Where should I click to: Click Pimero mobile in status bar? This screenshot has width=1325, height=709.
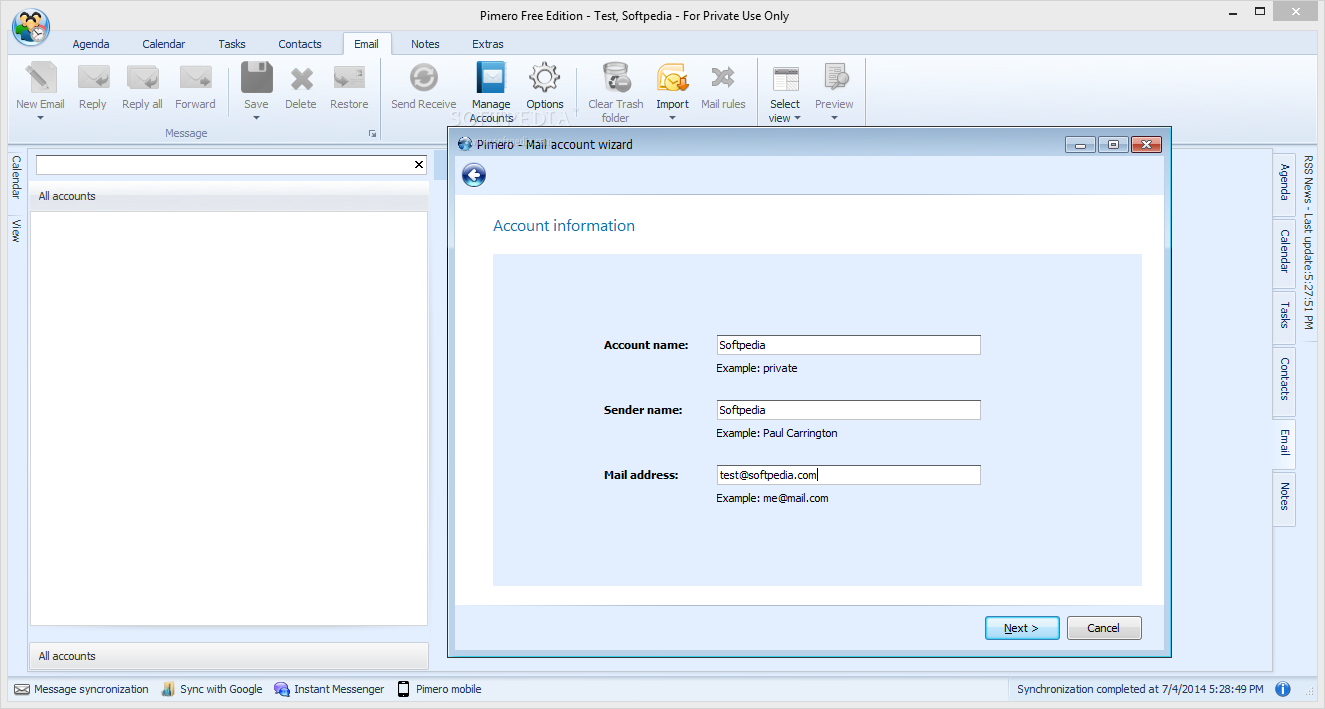[x=439, y=689]
